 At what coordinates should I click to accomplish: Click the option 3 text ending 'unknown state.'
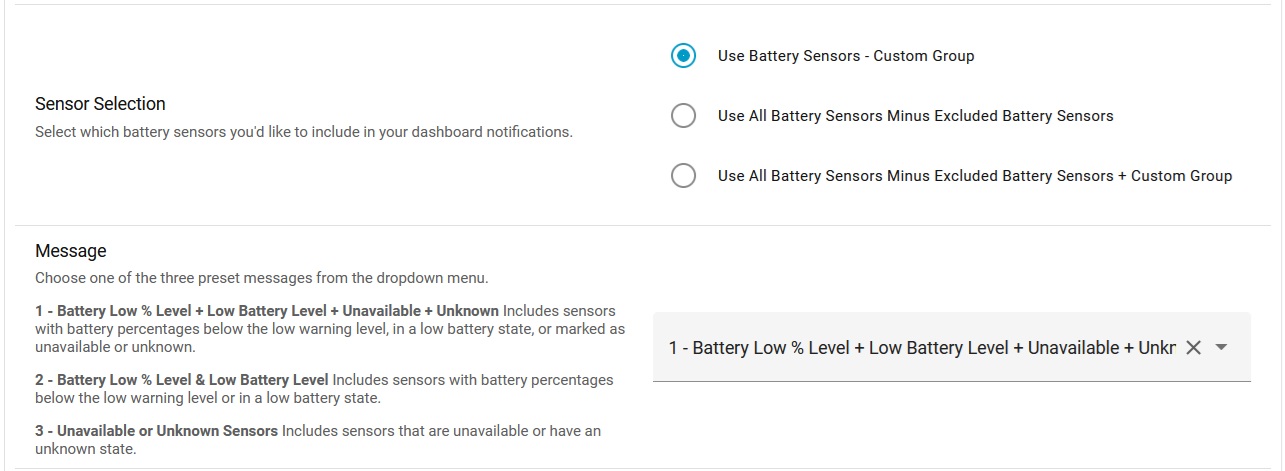click(85, 449)
